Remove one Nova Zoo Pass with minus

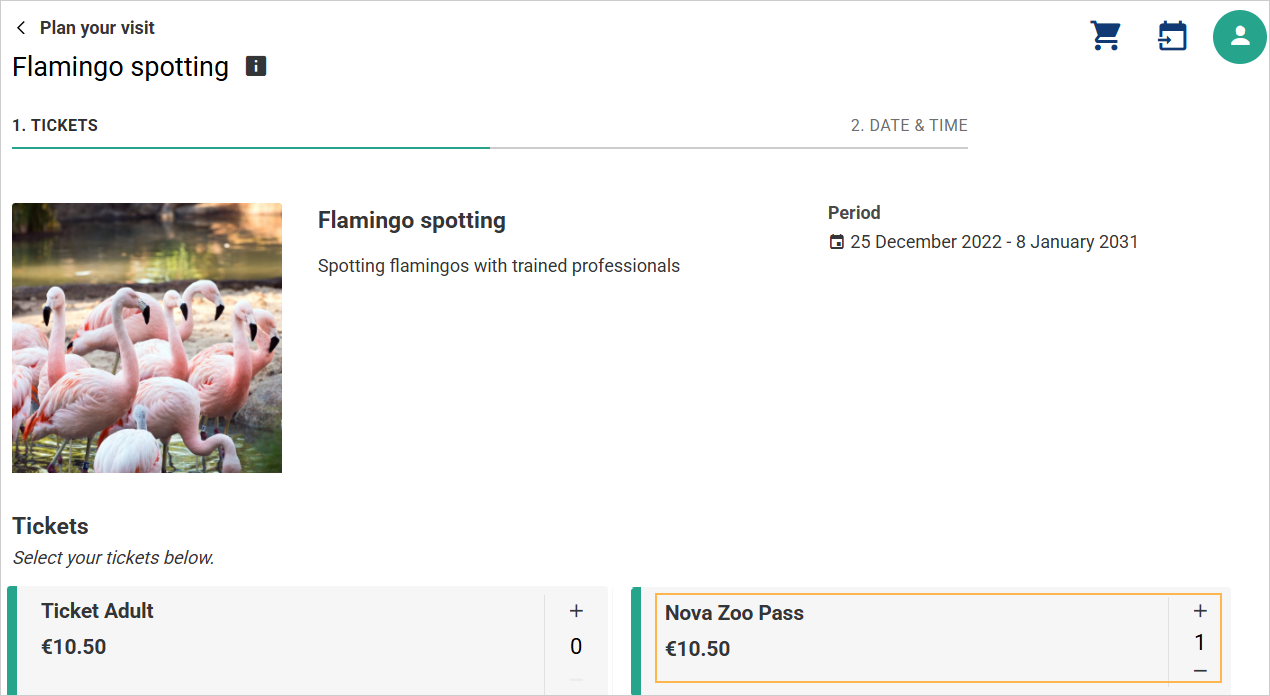[1200, 670]
